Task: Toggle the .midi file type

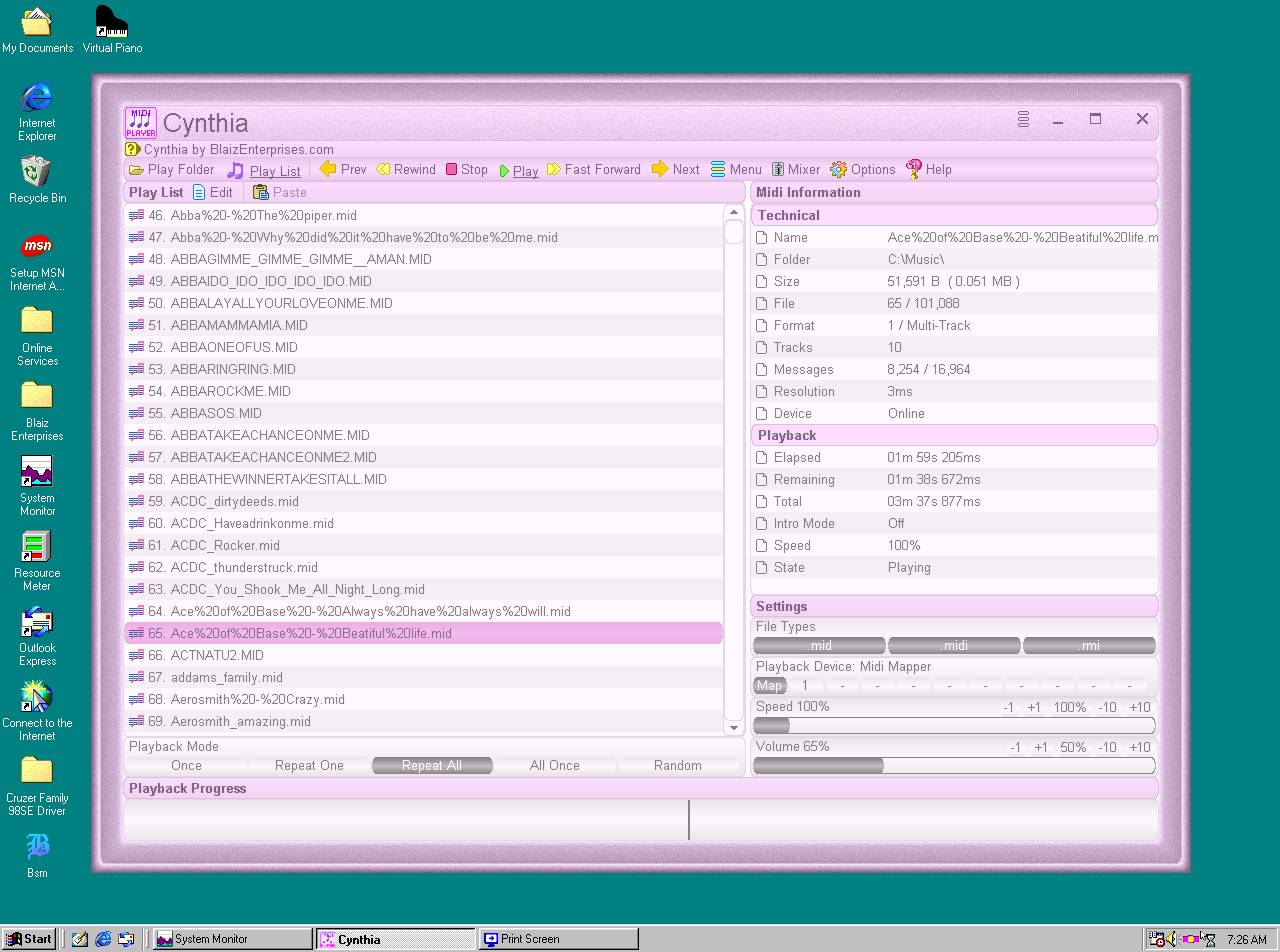Action: (x=955, y=646)
